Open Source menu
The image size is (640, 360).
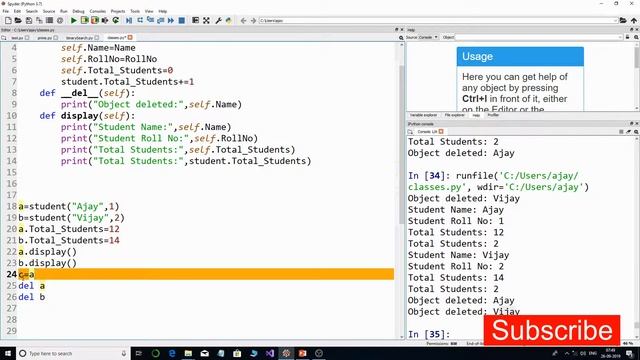coord(49,11)
